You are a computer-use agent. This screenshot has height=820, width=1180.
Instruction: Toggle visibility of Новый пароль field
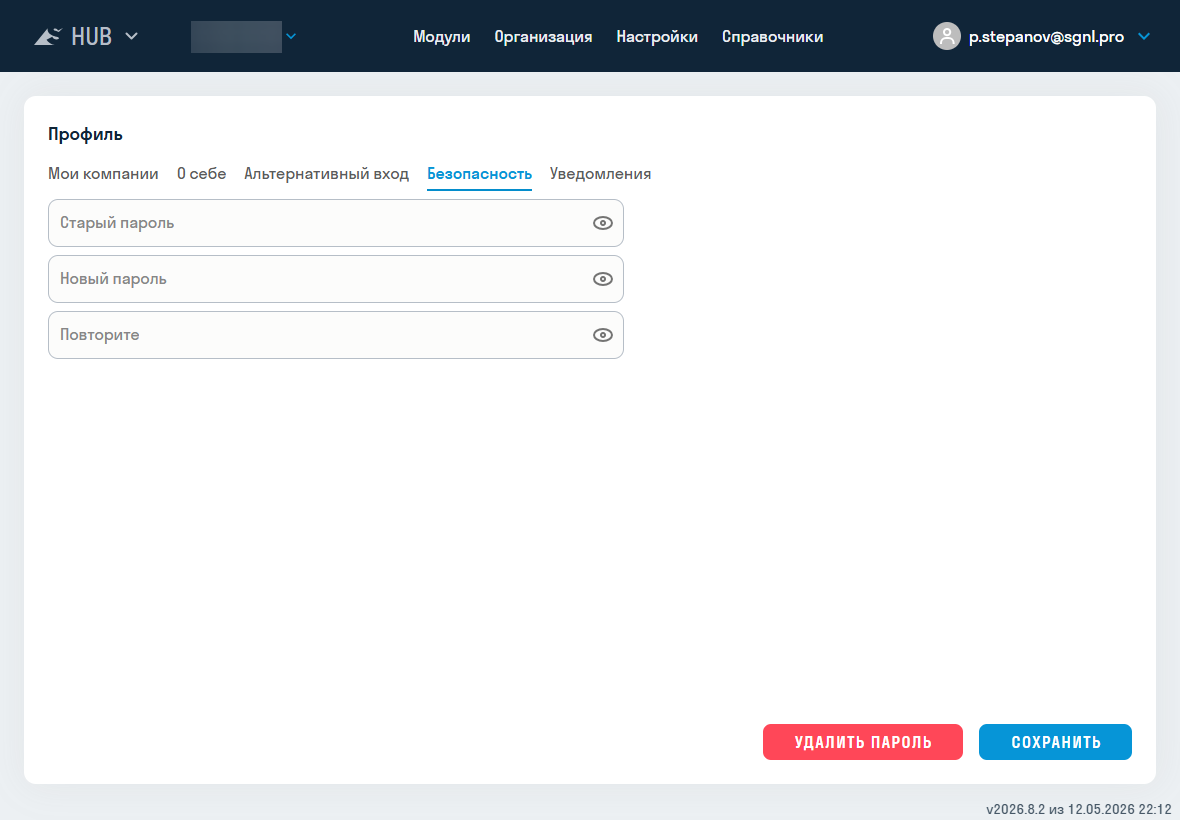point(602,279)
